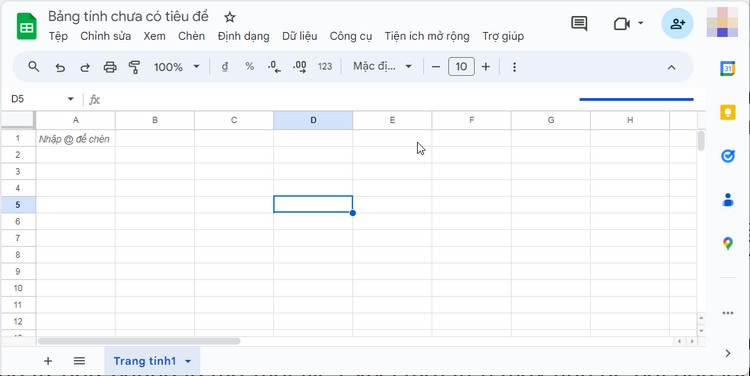Add a new sheet with the plus button
Image resolution: width=750 pixels, height=376 pixels.
[48, 361]
